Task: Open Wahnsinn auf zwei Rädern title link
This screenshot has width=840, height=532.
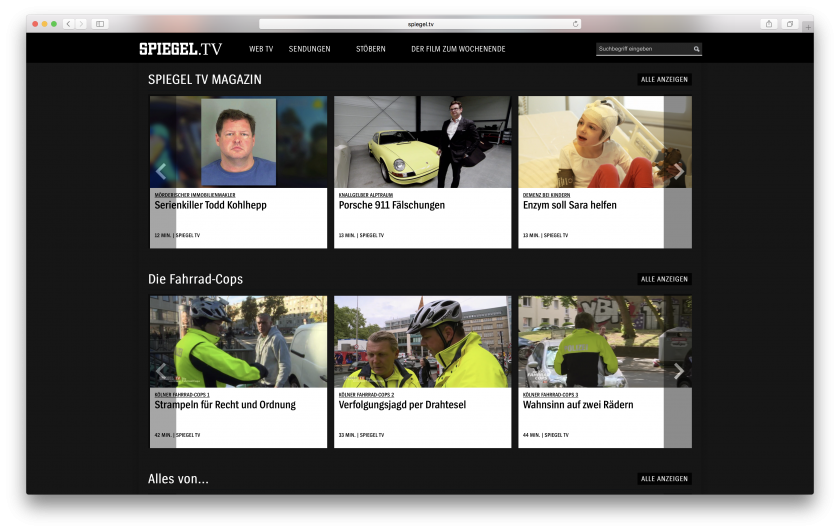Action: (x=578, y=405)
